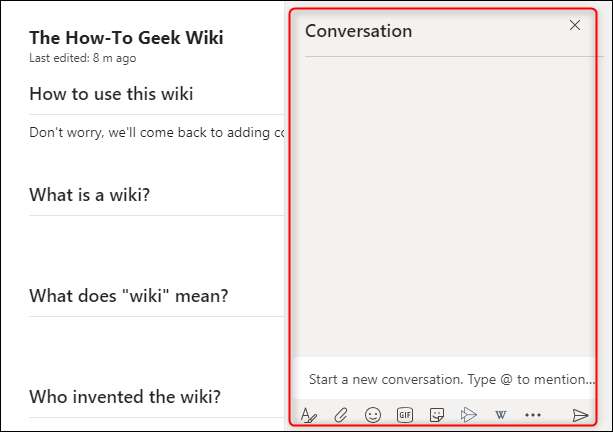The image size is (613, 432).
Task: Close the Conversation pane
Action: coord(575,25)
